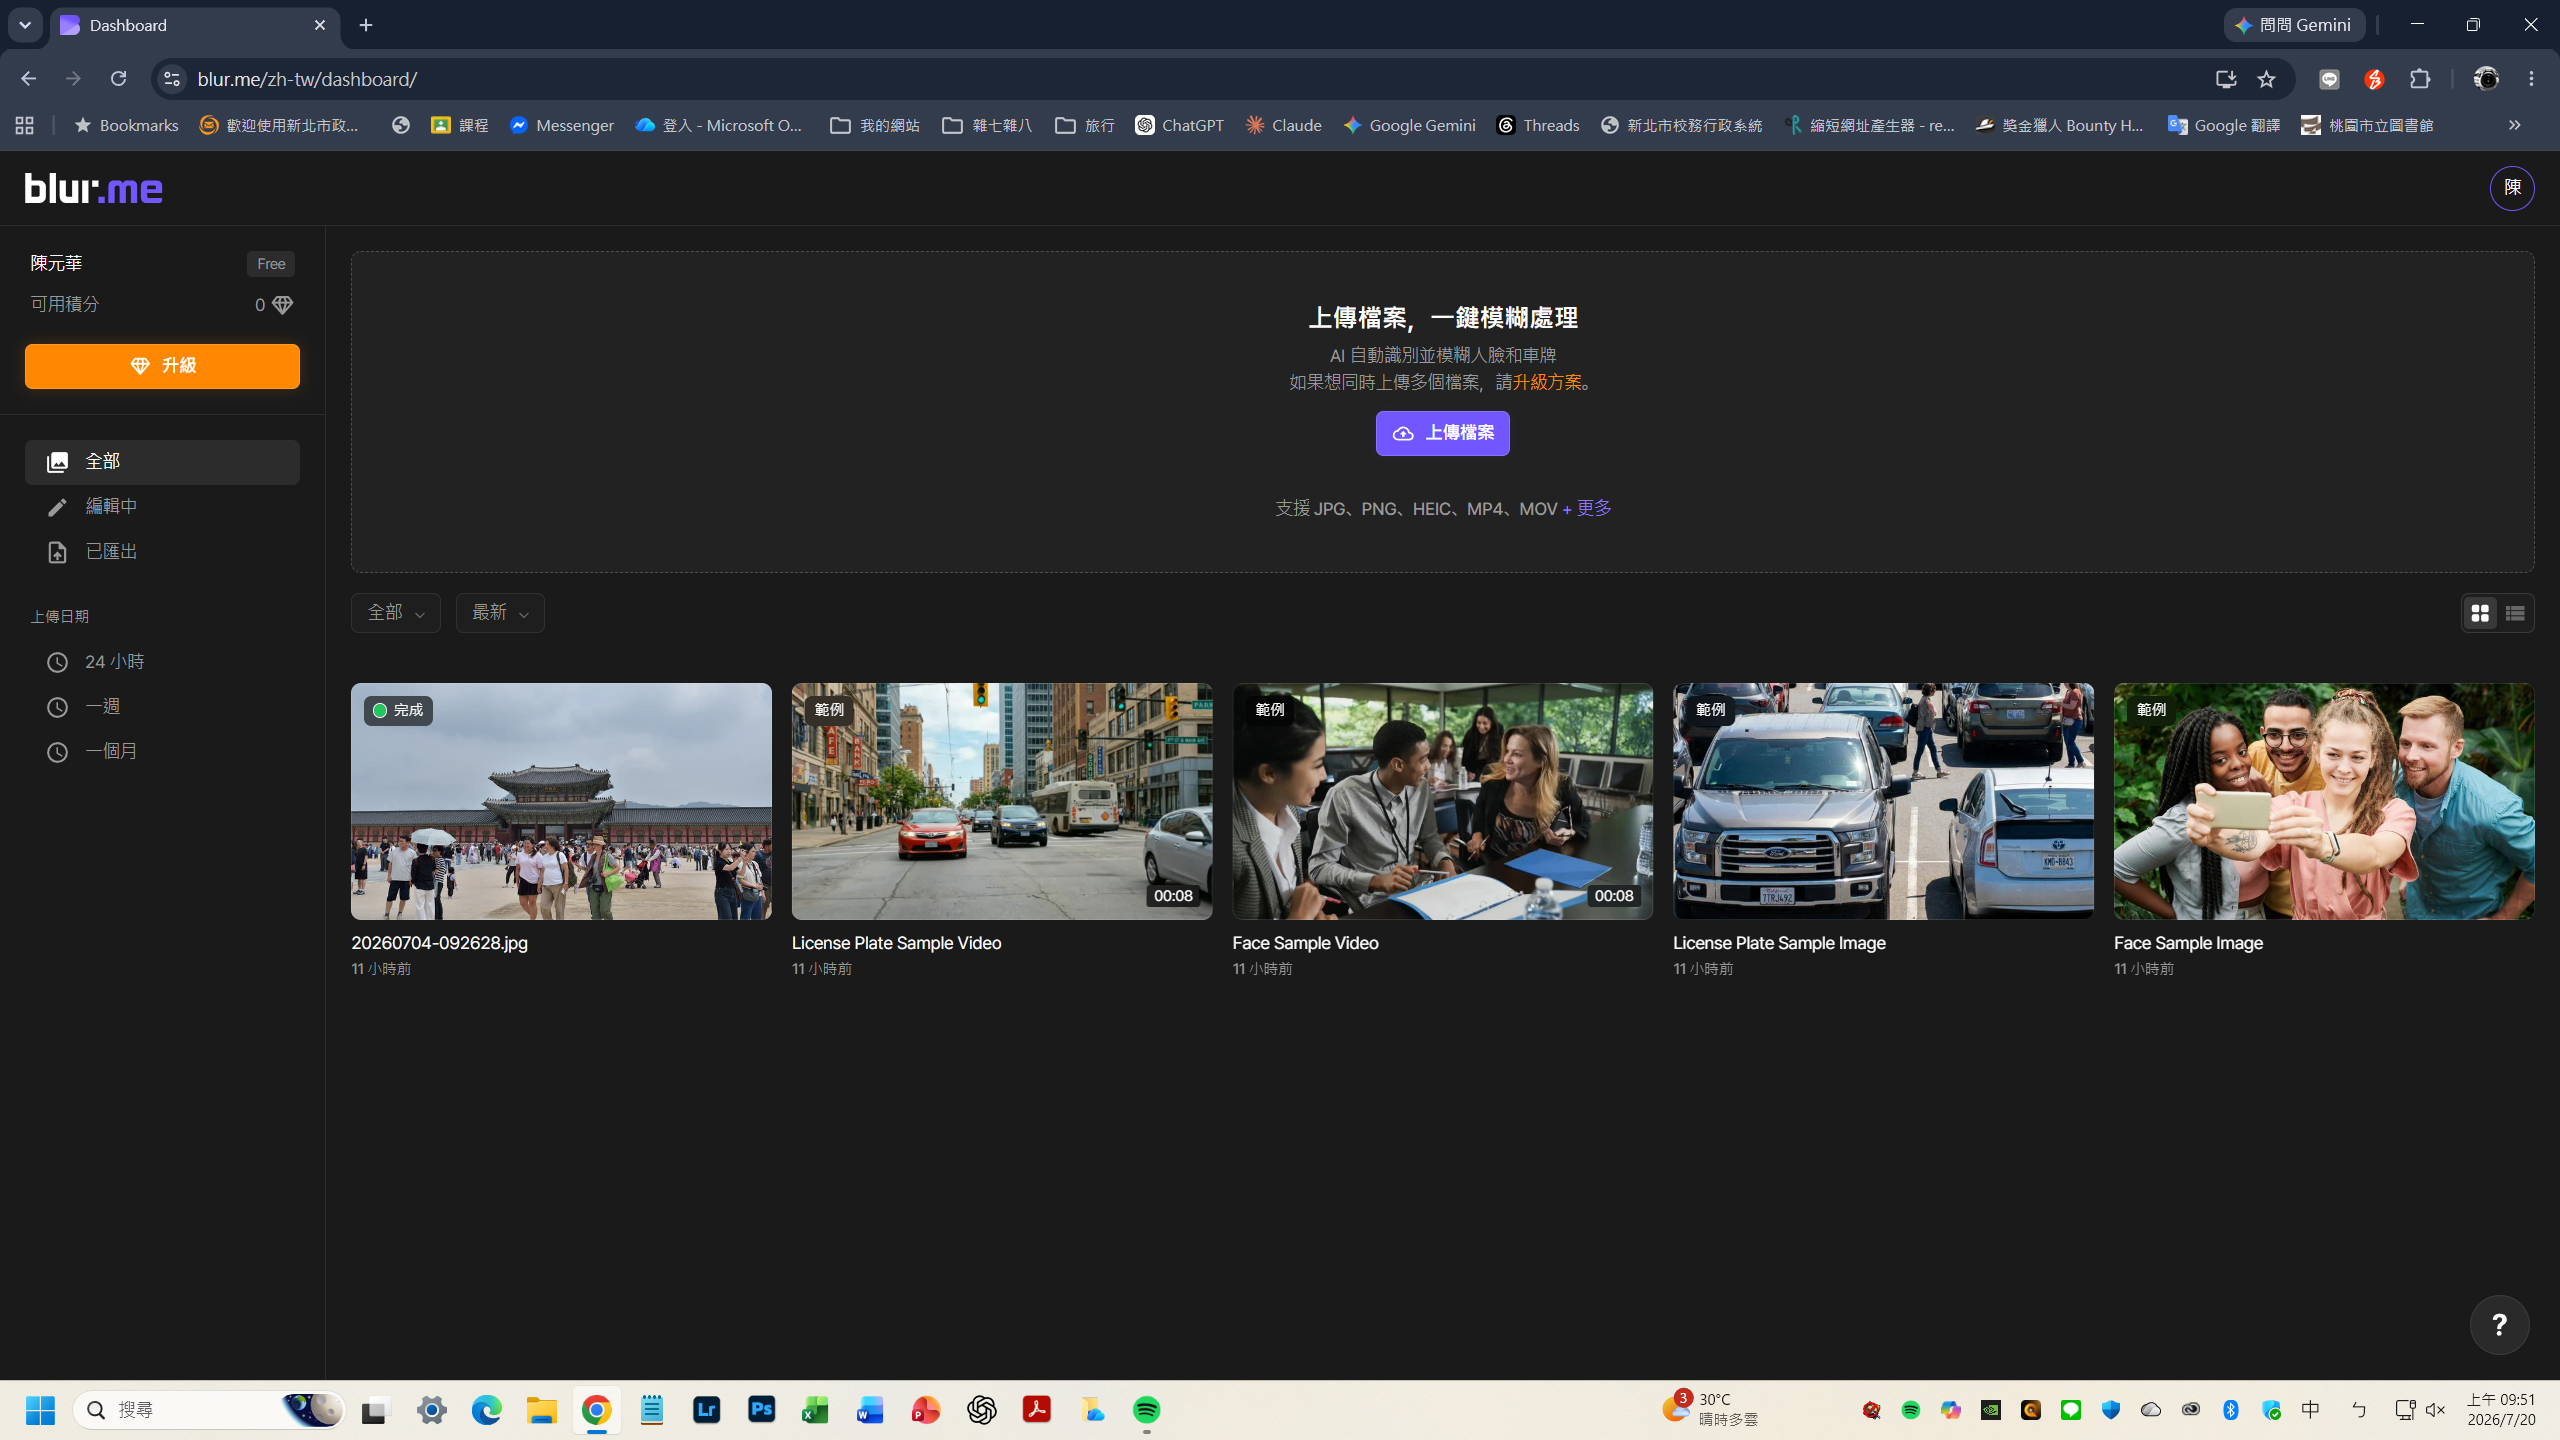Expand the 最新 sort dropdown
The width and height of the screenshot is (2560, 1440).
coord(500,613)
